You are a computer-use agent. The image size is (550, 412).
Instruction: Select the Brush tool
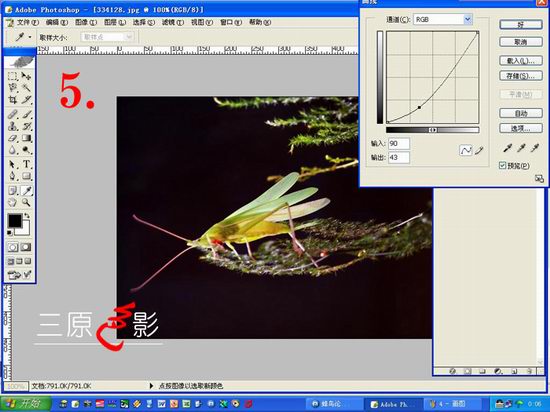(x=26, y=114)
